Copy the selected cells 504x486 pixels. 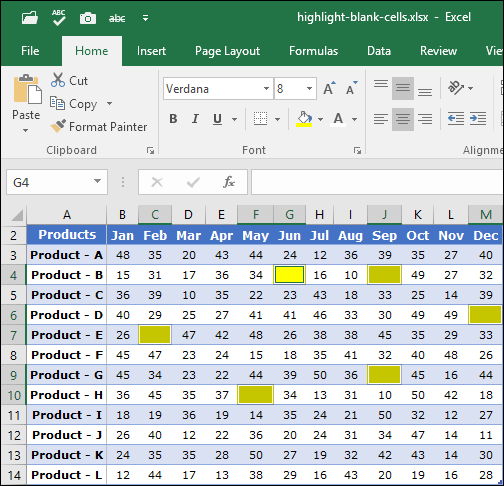(x=74, y=104)
